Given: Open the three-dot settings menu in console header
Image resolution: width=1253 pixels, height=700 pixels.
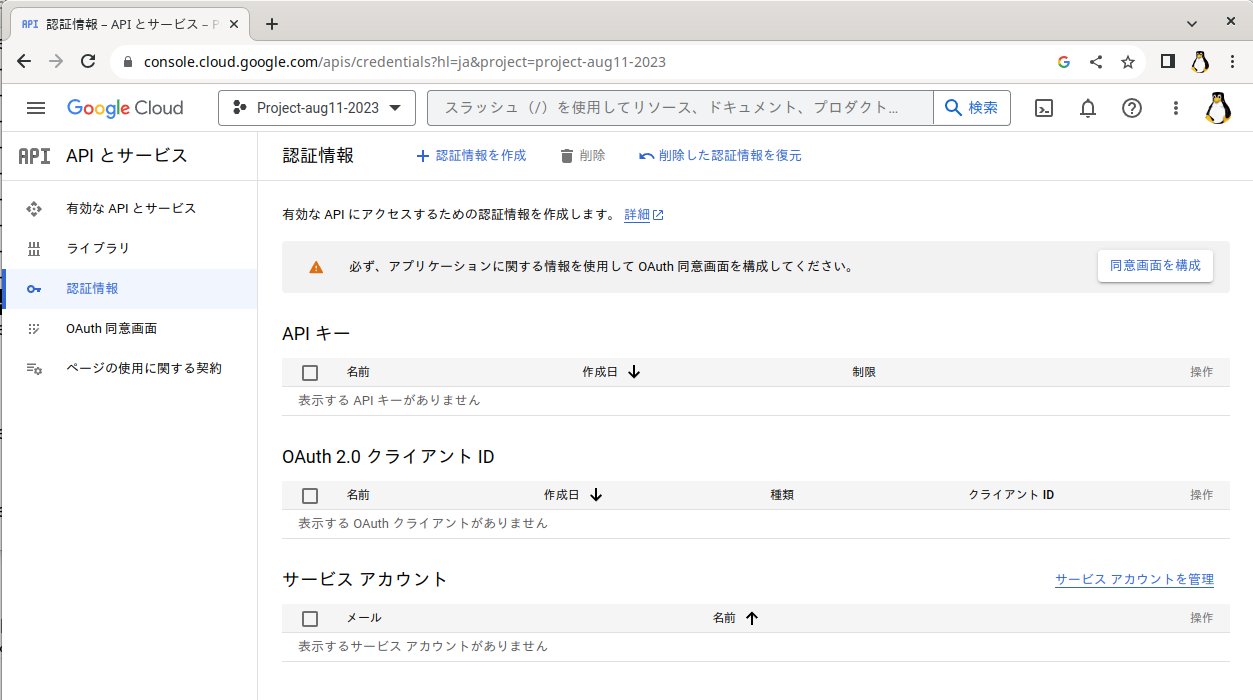Looking at the screenshot, I should [x=1176, y=108].
